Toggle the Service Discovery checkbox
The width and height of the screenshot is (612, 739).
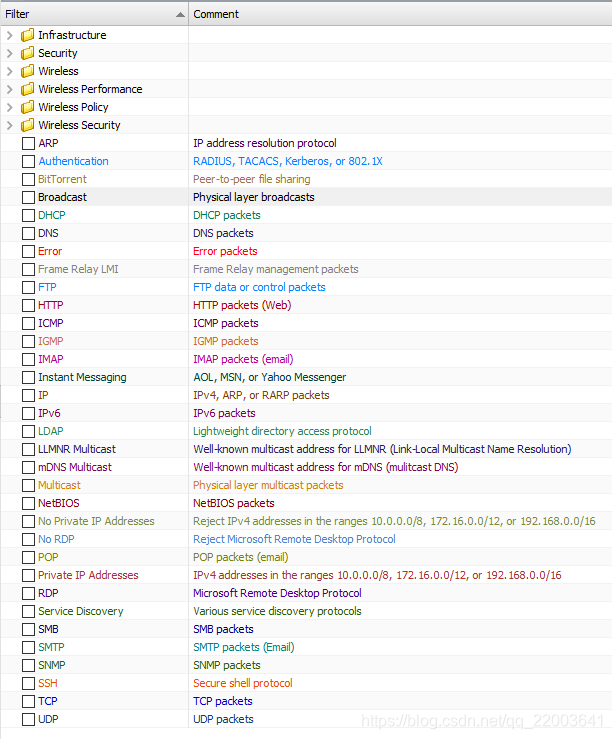coord(28,611)
